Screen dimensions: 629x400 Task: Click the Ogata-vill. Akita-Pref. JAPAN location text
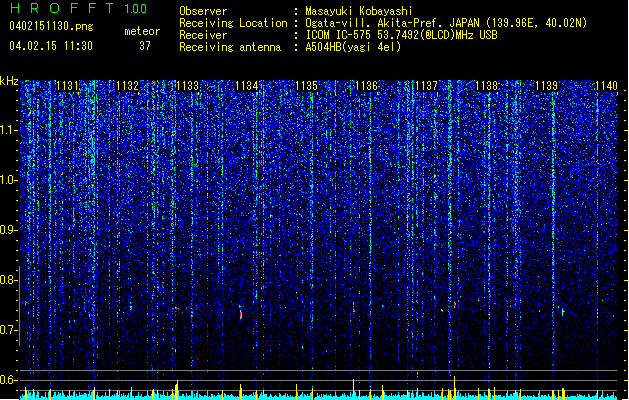click(x=446, y=23)
